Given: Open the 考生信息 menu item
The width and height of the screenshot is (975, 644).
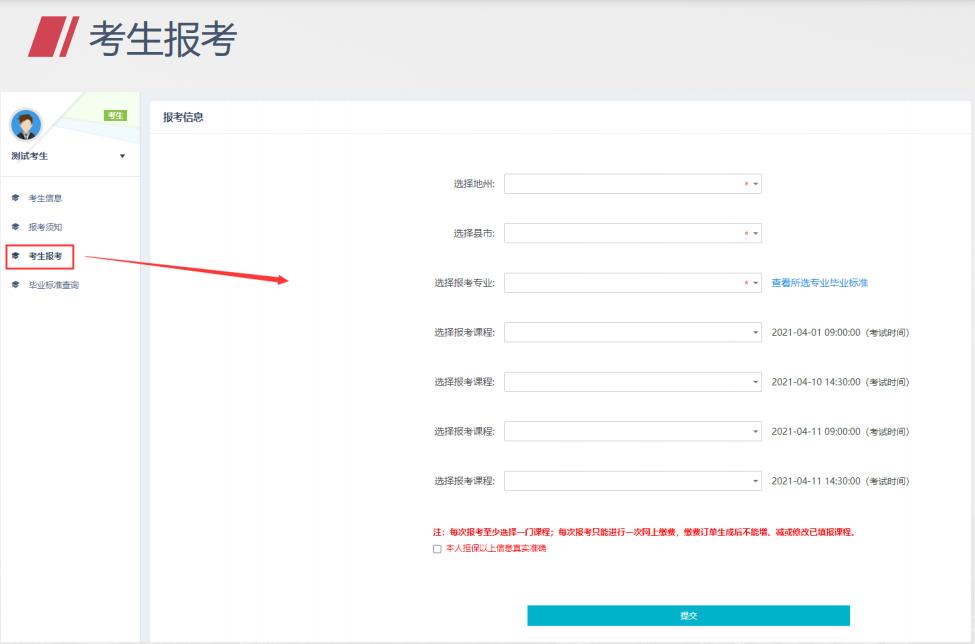Looking at the screenshot, I should [x=46, y=199].
